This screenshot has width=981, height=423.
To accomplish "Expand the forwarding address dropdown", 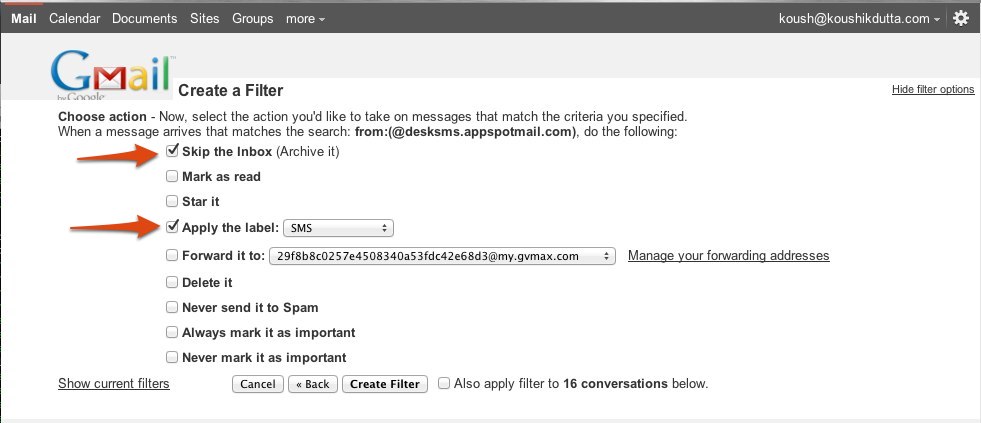I will pyautogui.click(x=442, y=256).
